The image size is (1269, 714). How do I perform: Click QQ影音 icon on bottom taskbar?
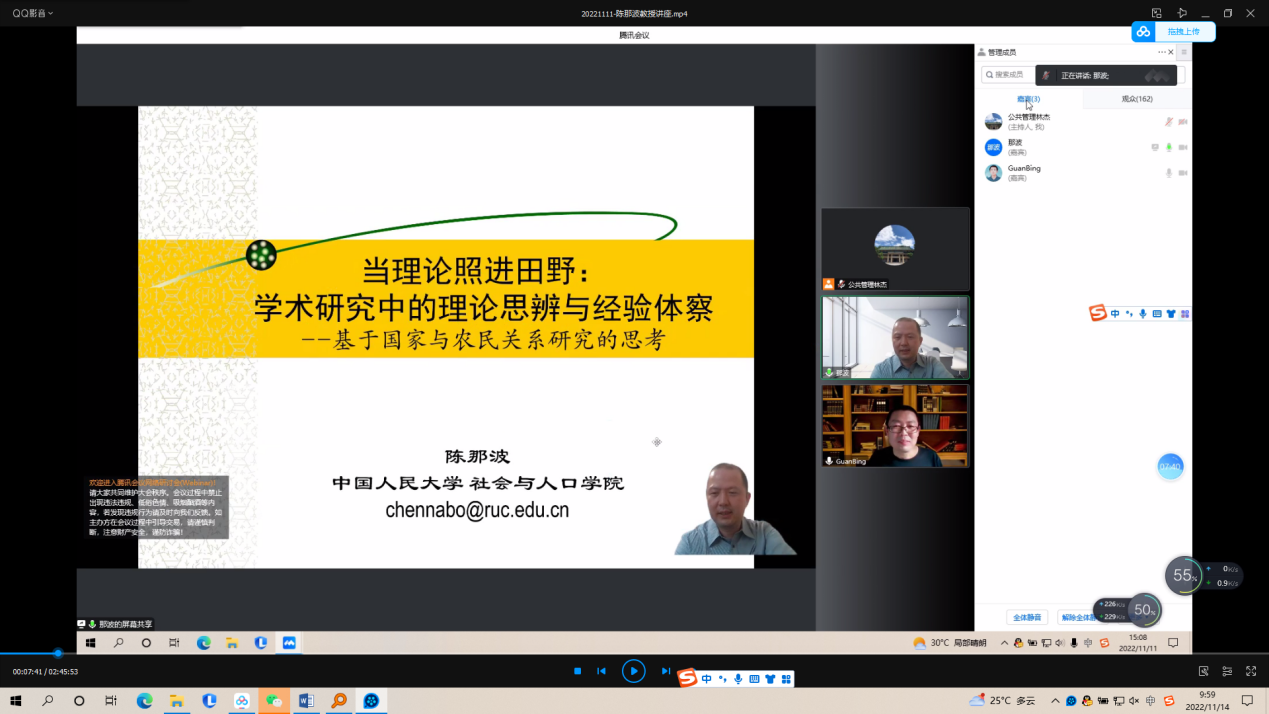point(371,701)
